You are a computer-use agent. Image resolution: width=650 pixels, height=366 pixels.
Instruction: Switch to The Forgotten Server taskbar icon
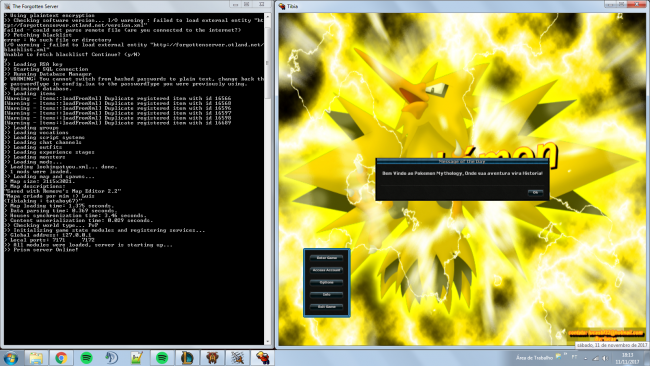238,358
